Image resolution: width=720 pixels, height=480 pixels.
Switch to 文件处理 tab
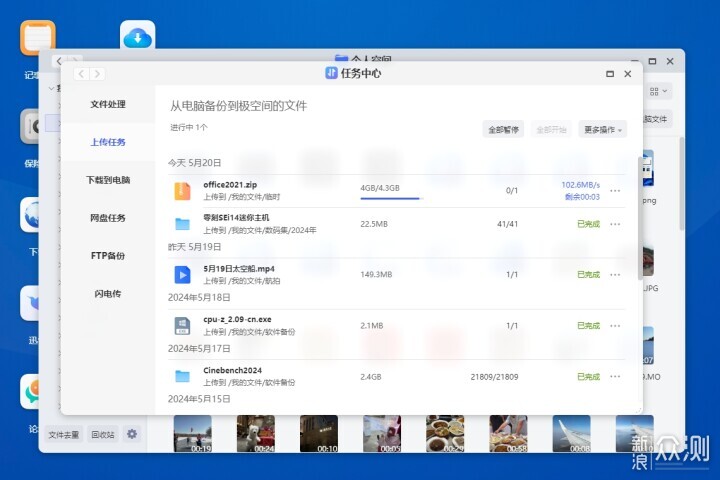(108, 104)
